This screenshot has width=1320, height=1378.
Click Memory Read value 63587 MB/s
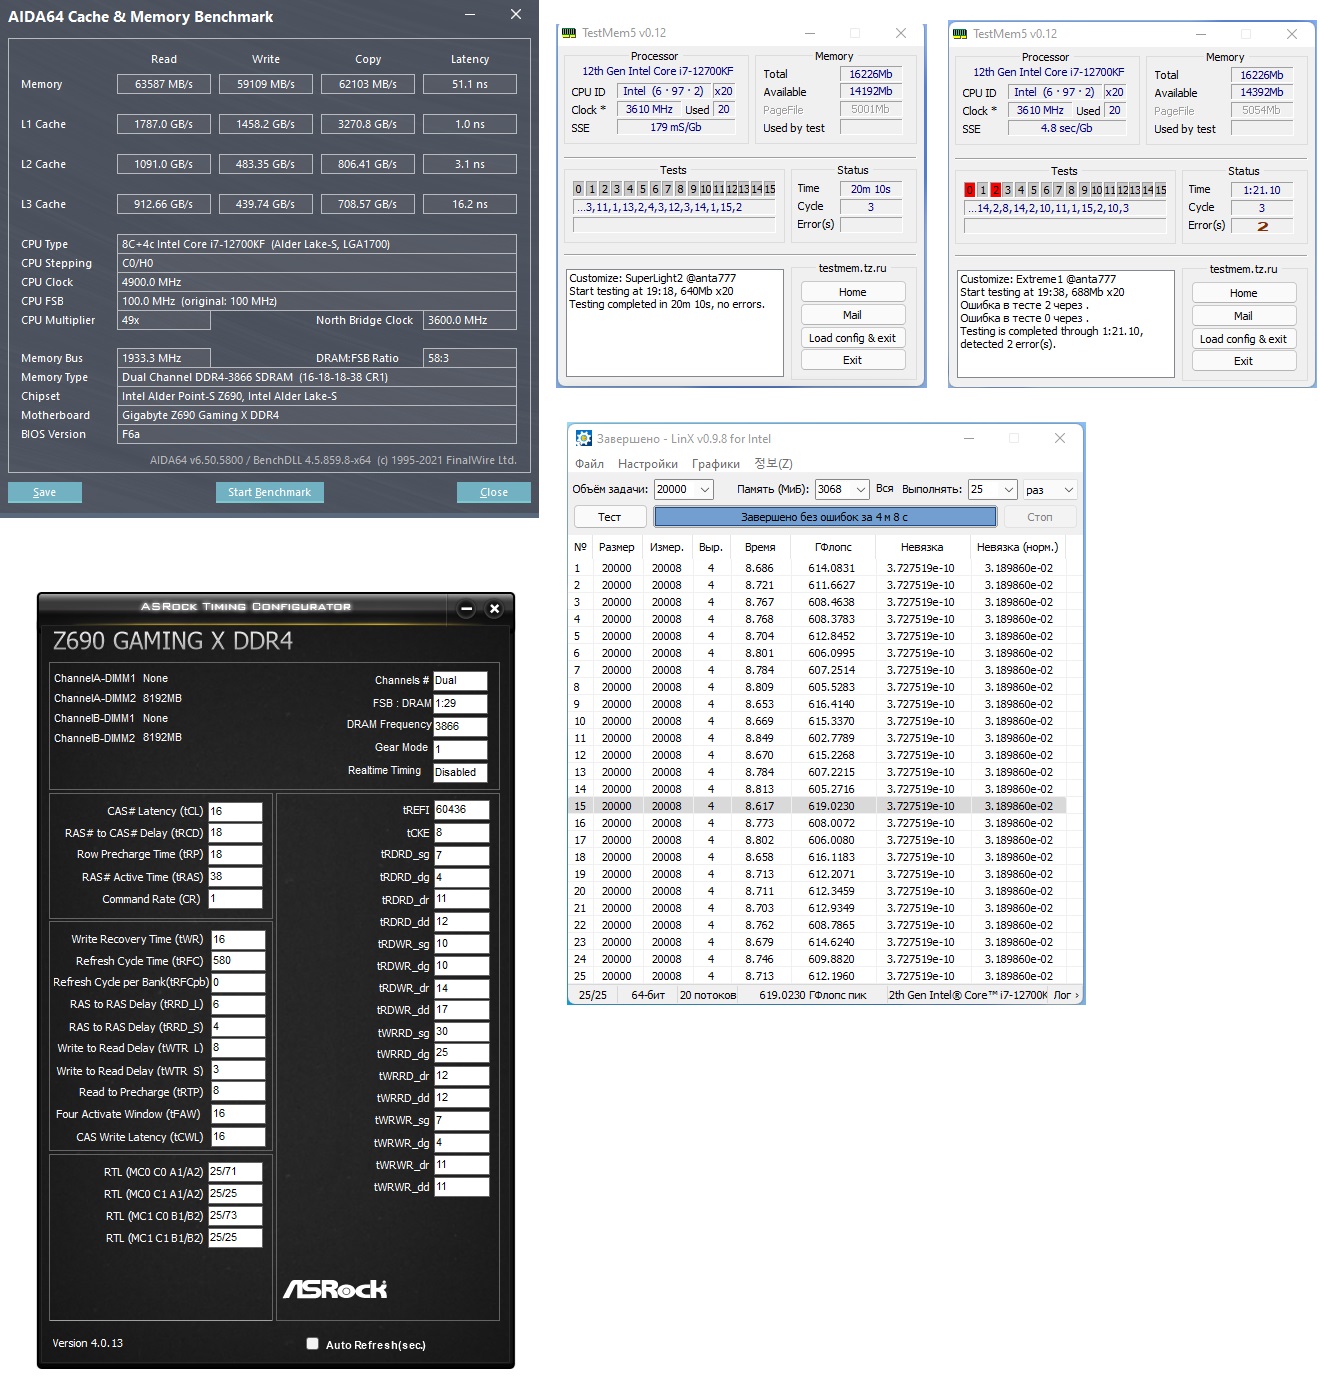(164, 84)
